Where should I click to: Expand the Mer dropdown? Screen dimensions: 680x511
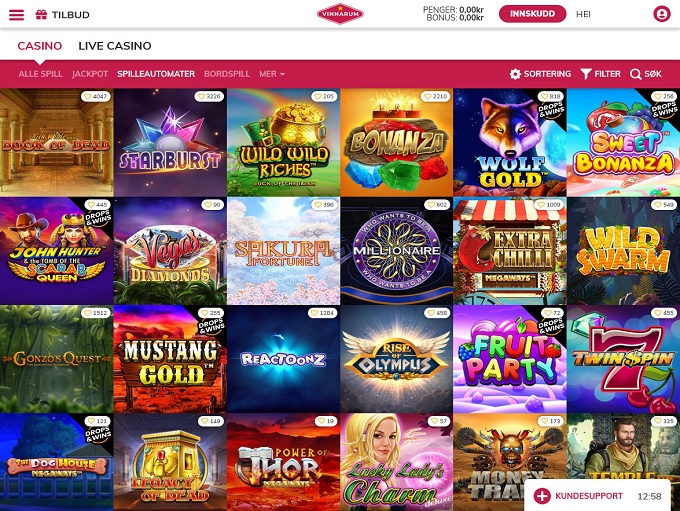(x=272, y=74)
